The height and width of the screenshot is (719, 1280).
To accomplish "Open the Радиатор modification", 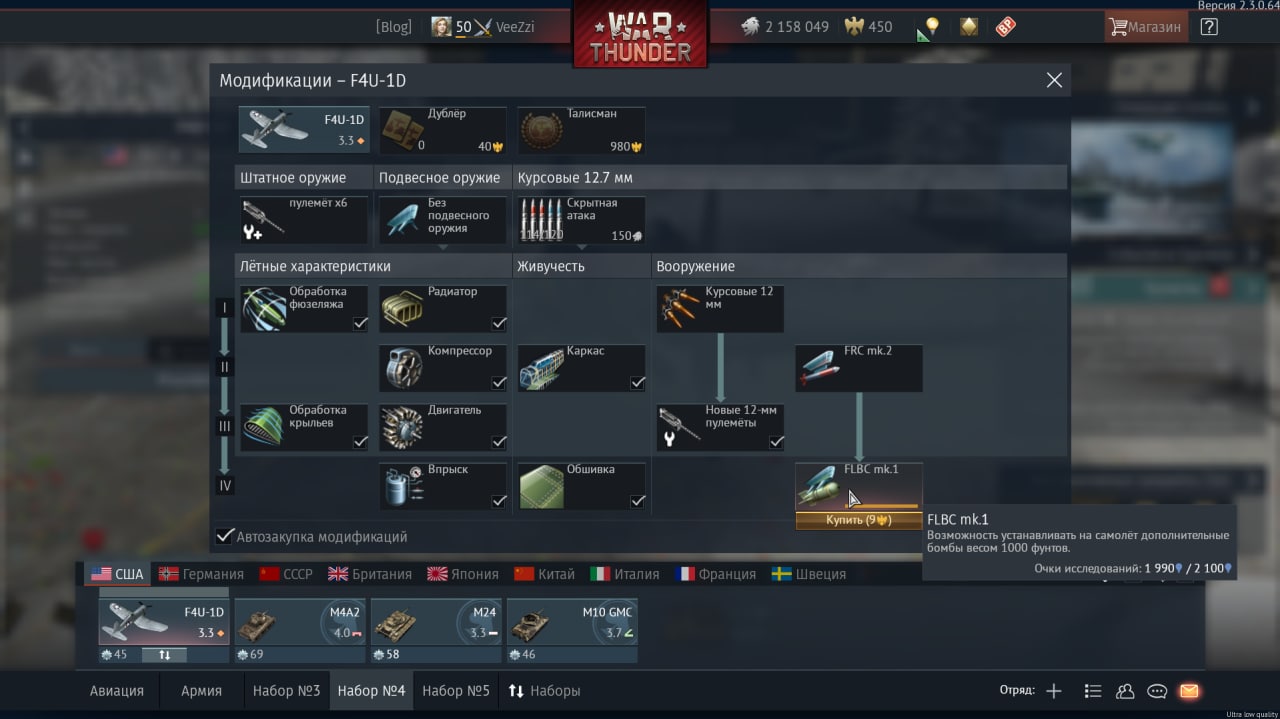I will 442,309.
